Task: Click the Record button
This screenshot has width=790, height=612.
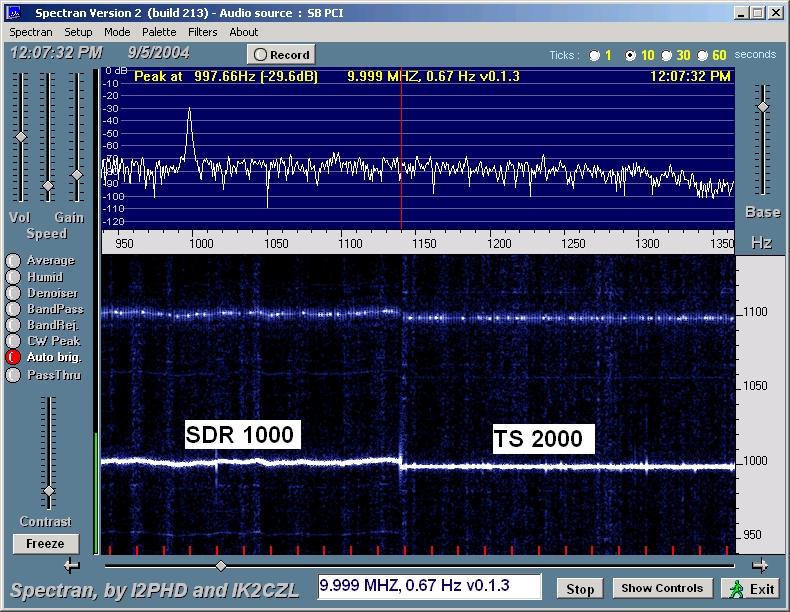Action: [x=281, y=55]
